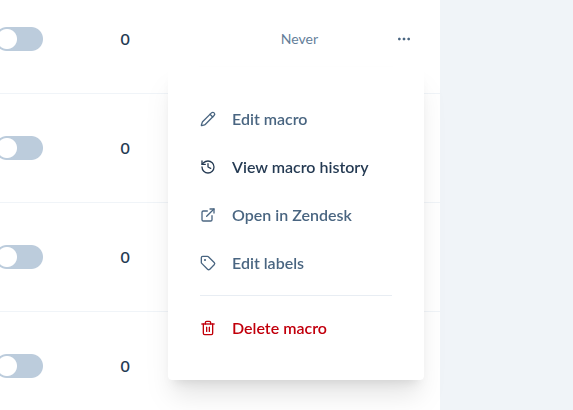The height and width of the screenshot is (410, 573).
Task: Select the red Delete macro text
Action: [x=279, y=329]
